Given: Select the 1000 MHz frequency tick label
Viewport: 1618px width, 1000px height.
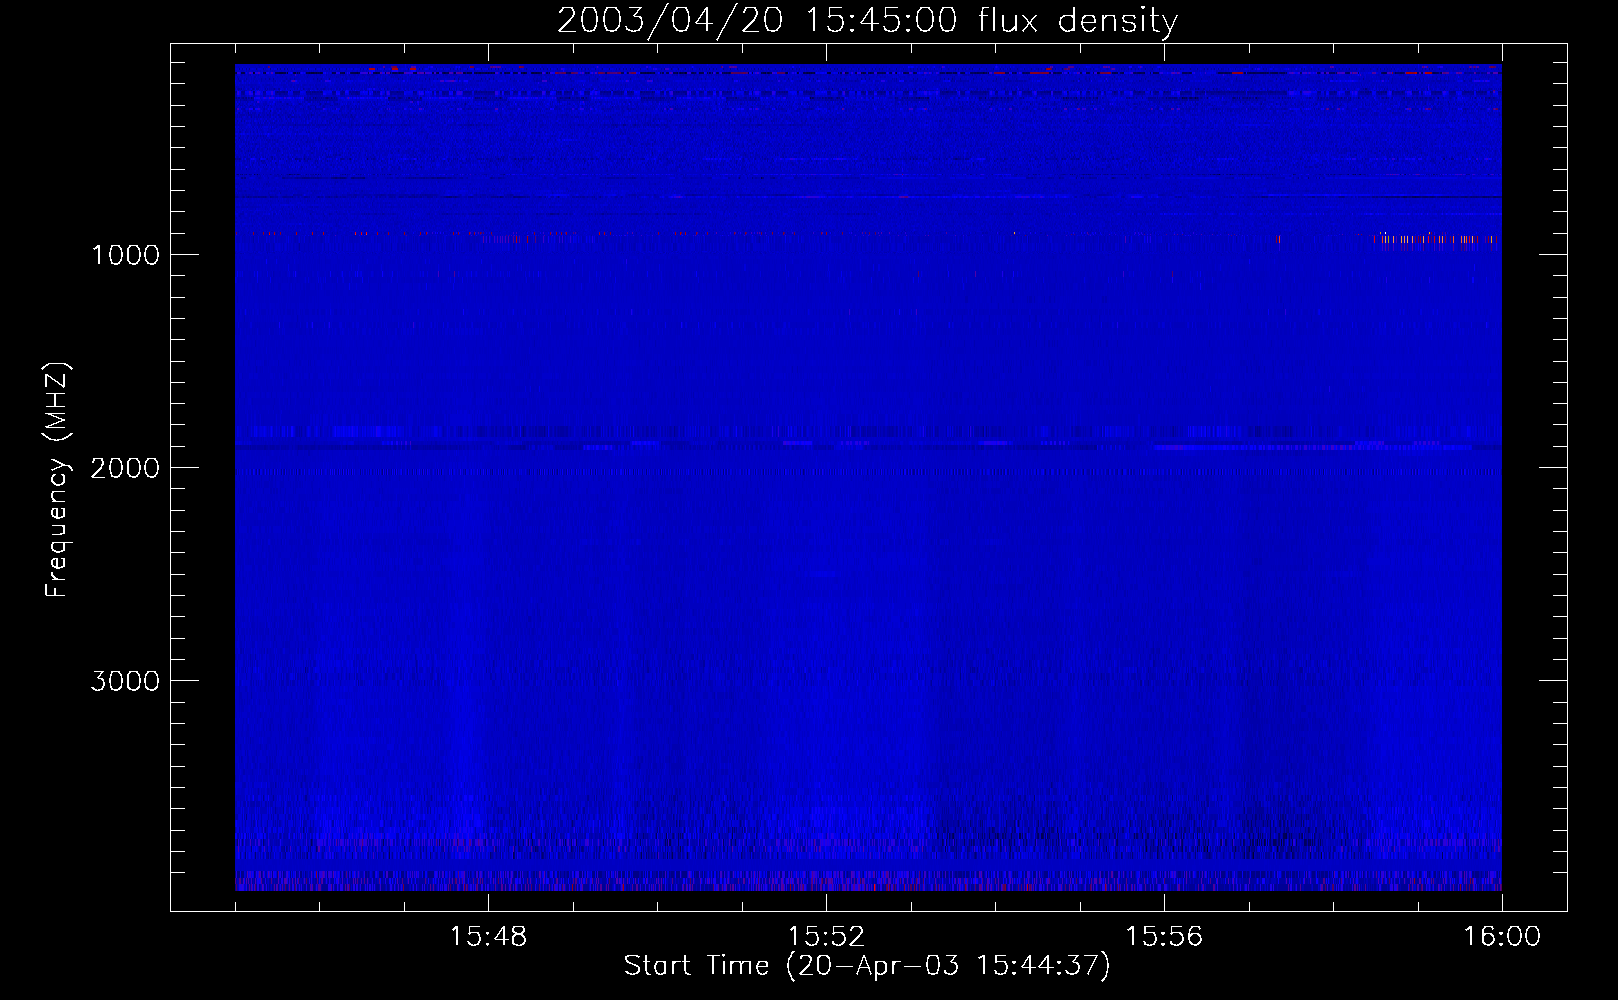Looking at the screenshot, I should pos(125,255).
